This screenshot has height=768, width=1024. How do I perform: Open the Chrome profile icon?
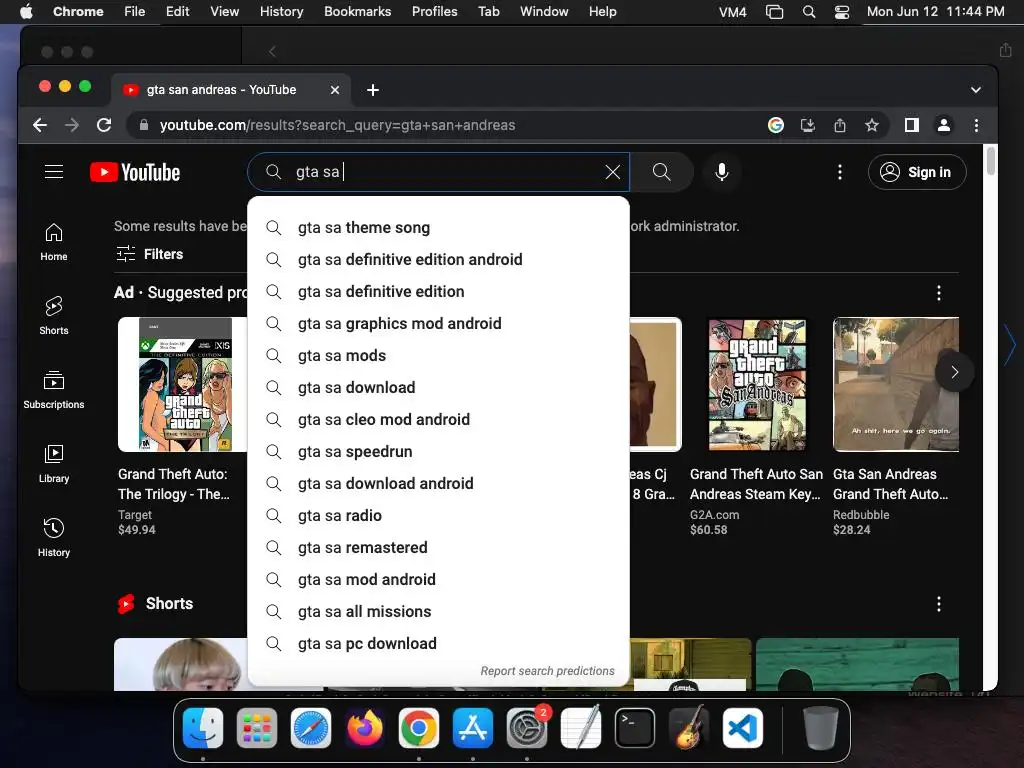coord(944,125)
